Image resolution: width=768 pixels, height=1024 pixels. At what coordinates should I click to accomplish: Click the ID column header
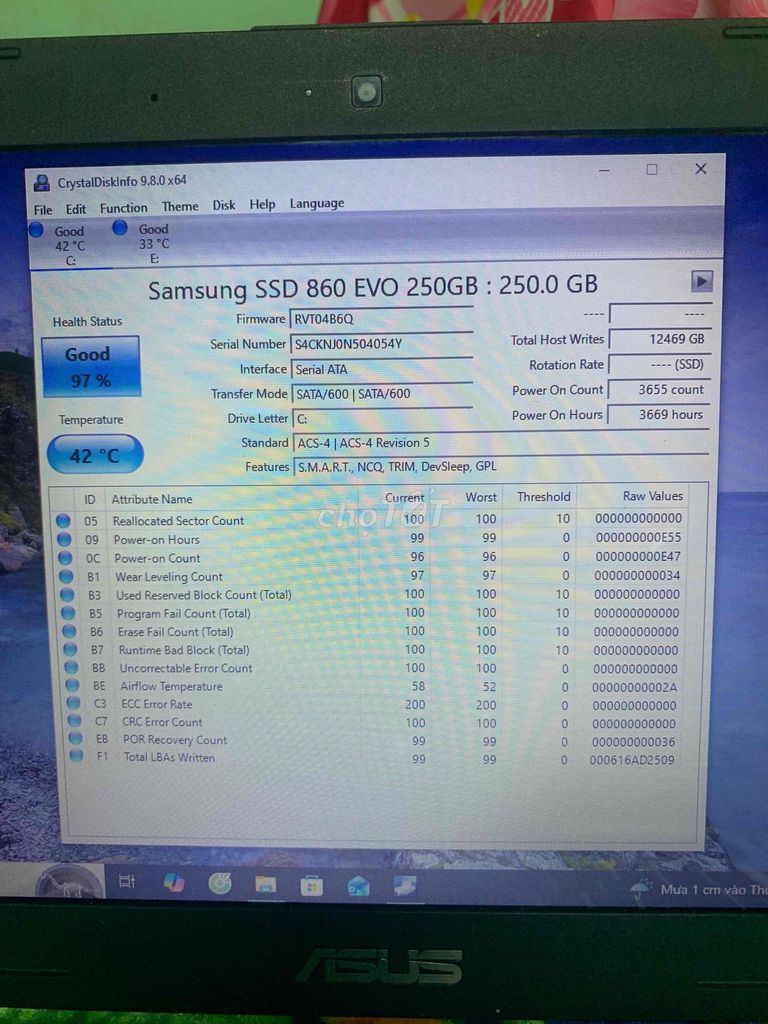[89, 500]
